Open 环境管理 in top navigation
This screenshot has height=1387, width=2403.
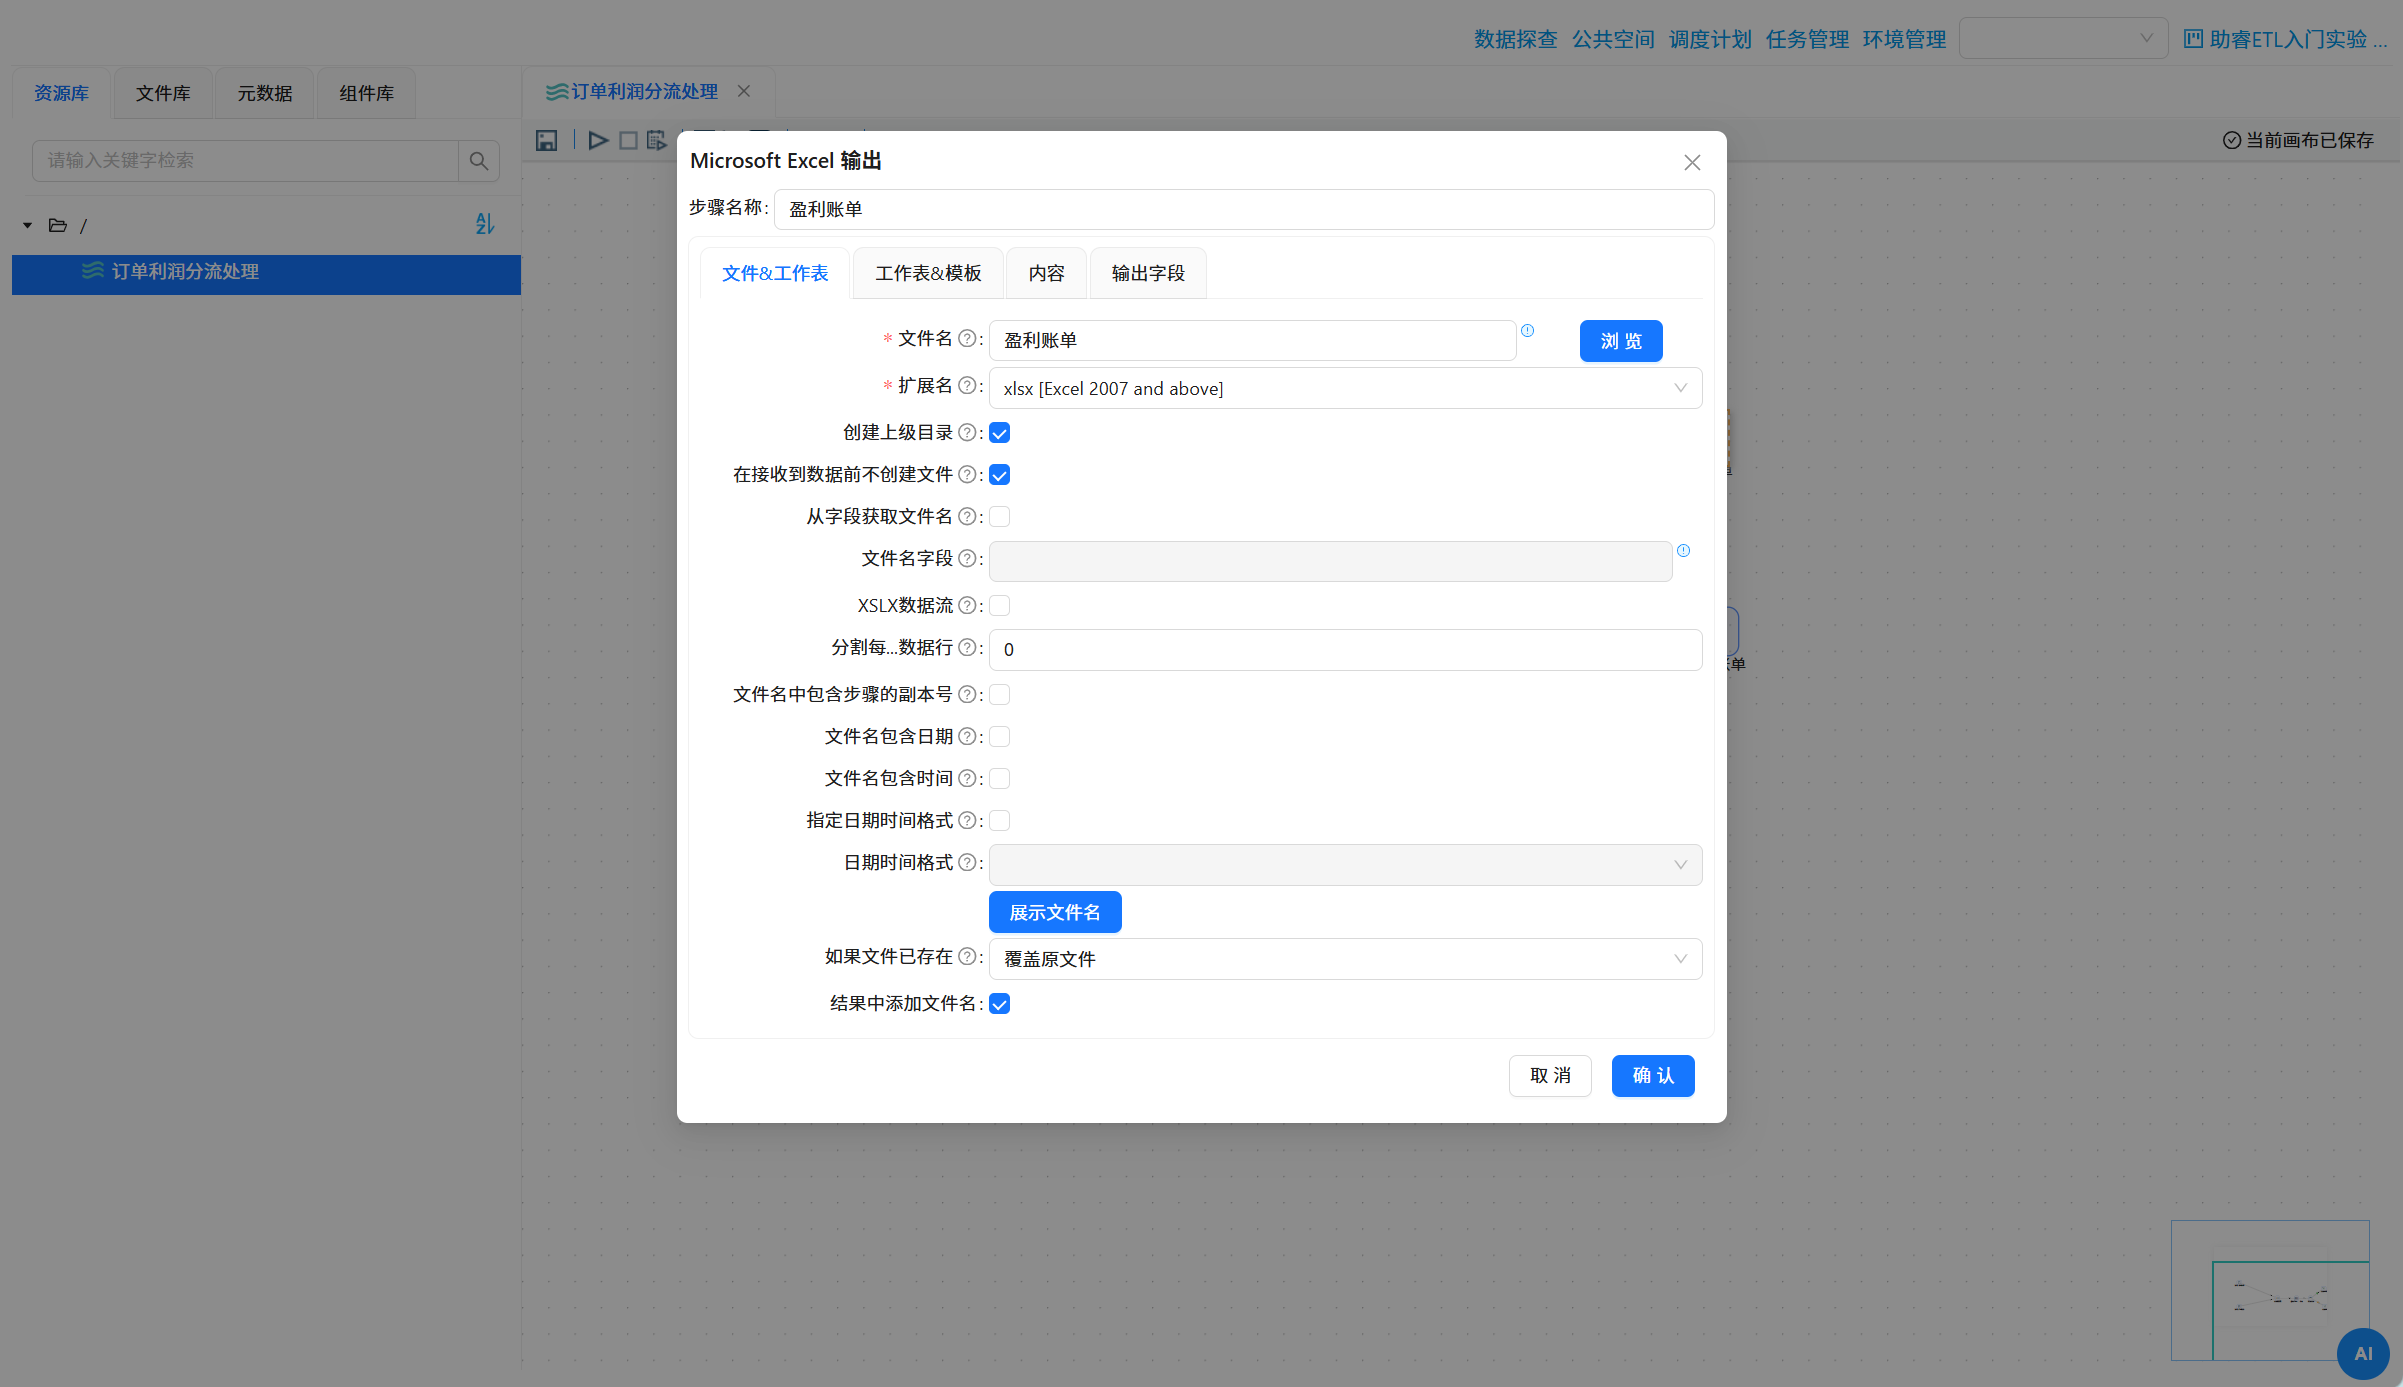click(x=1904, y=39)
